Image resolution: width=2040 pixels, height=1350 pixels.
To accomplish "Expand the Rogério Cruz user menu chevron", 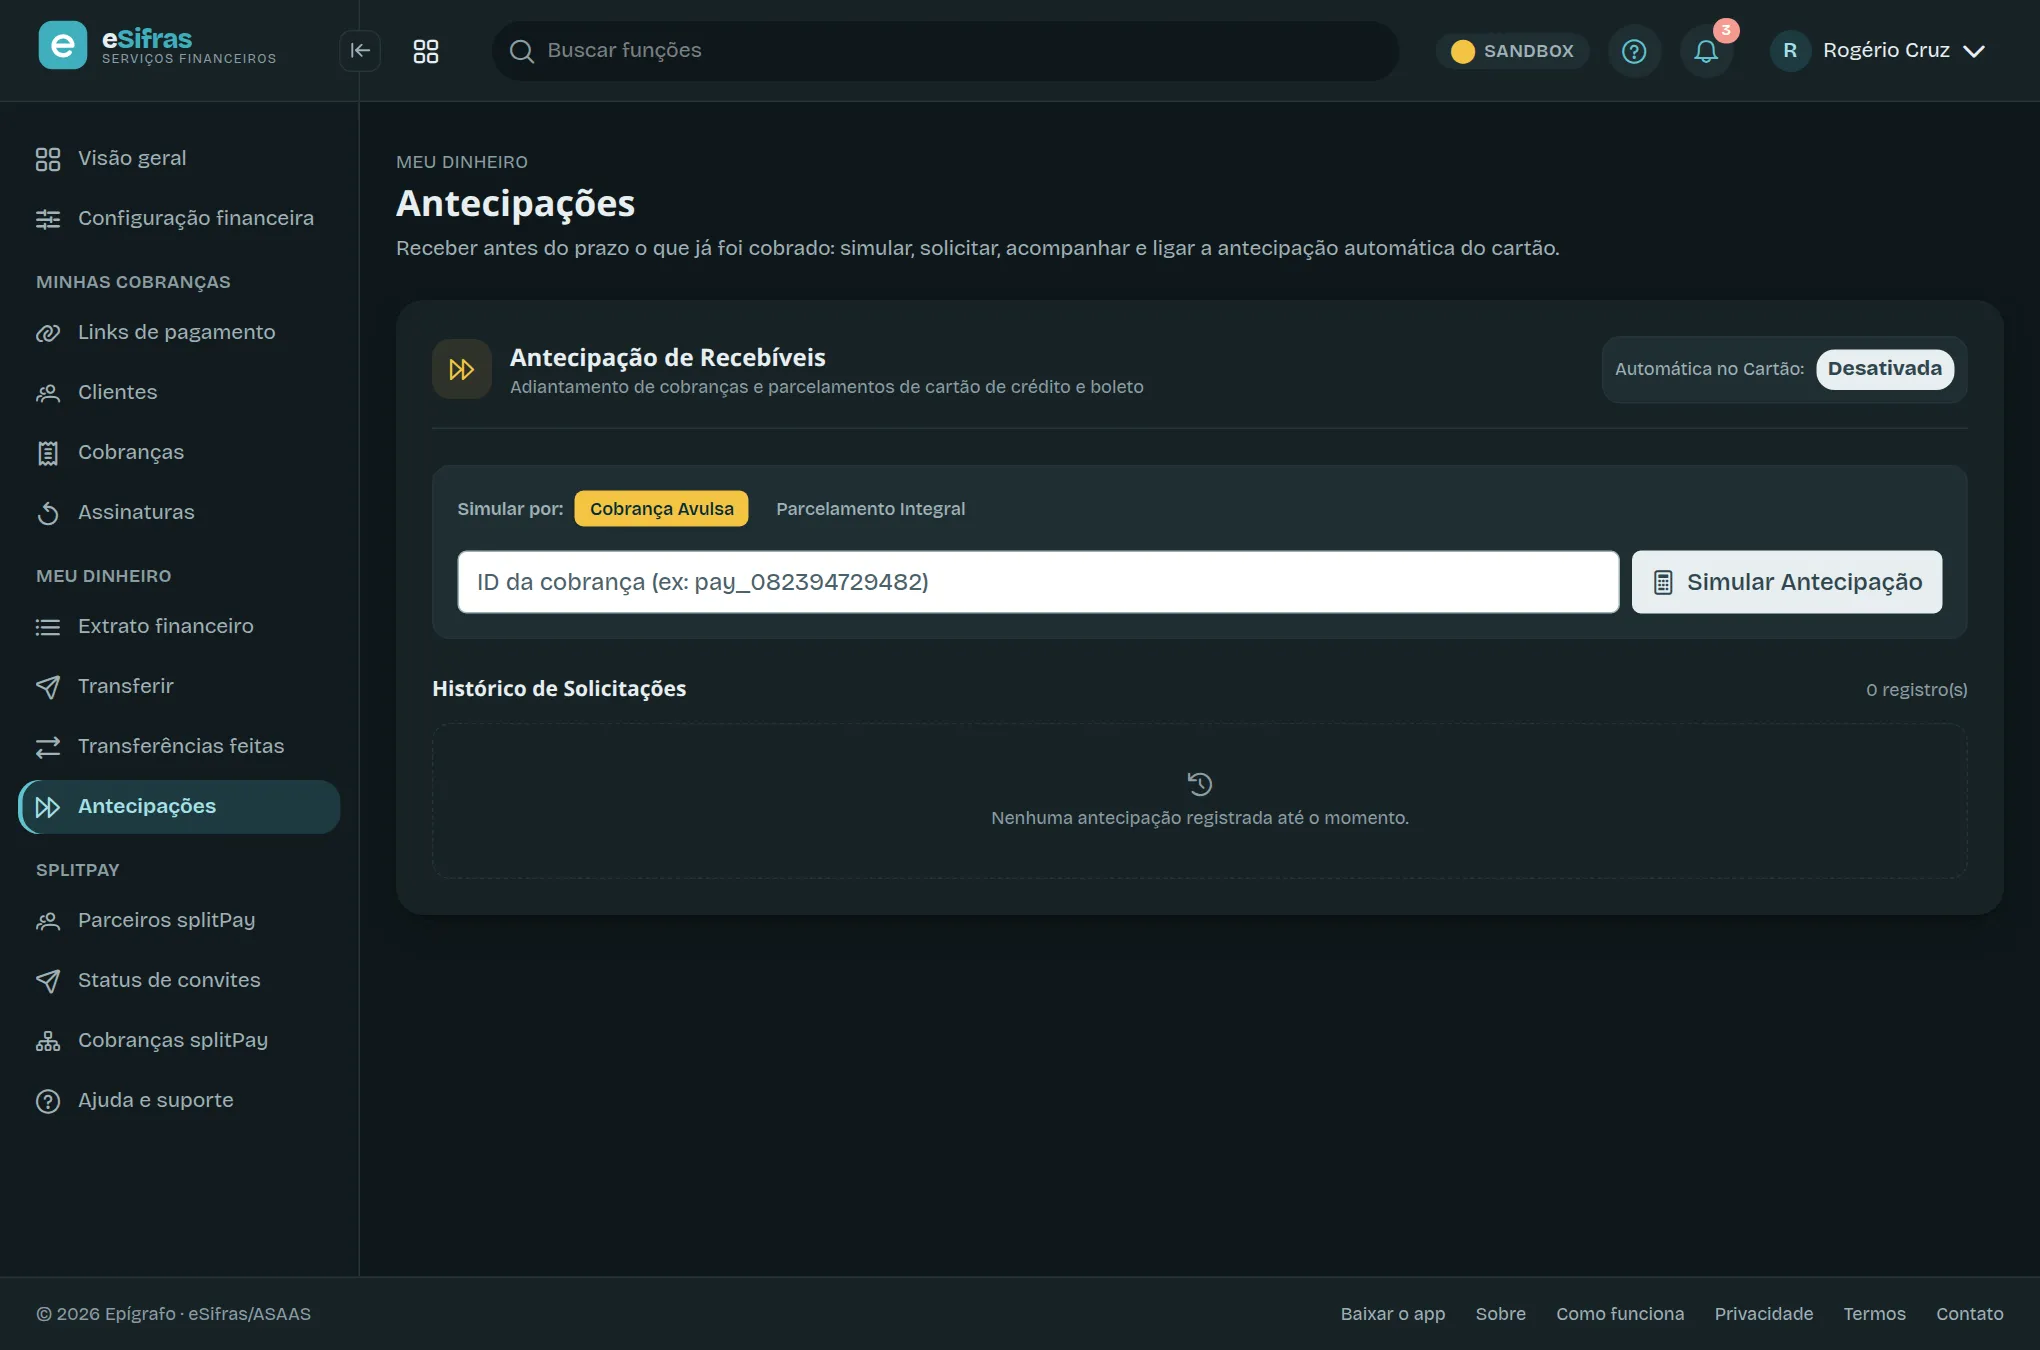I will [1974, 51].
